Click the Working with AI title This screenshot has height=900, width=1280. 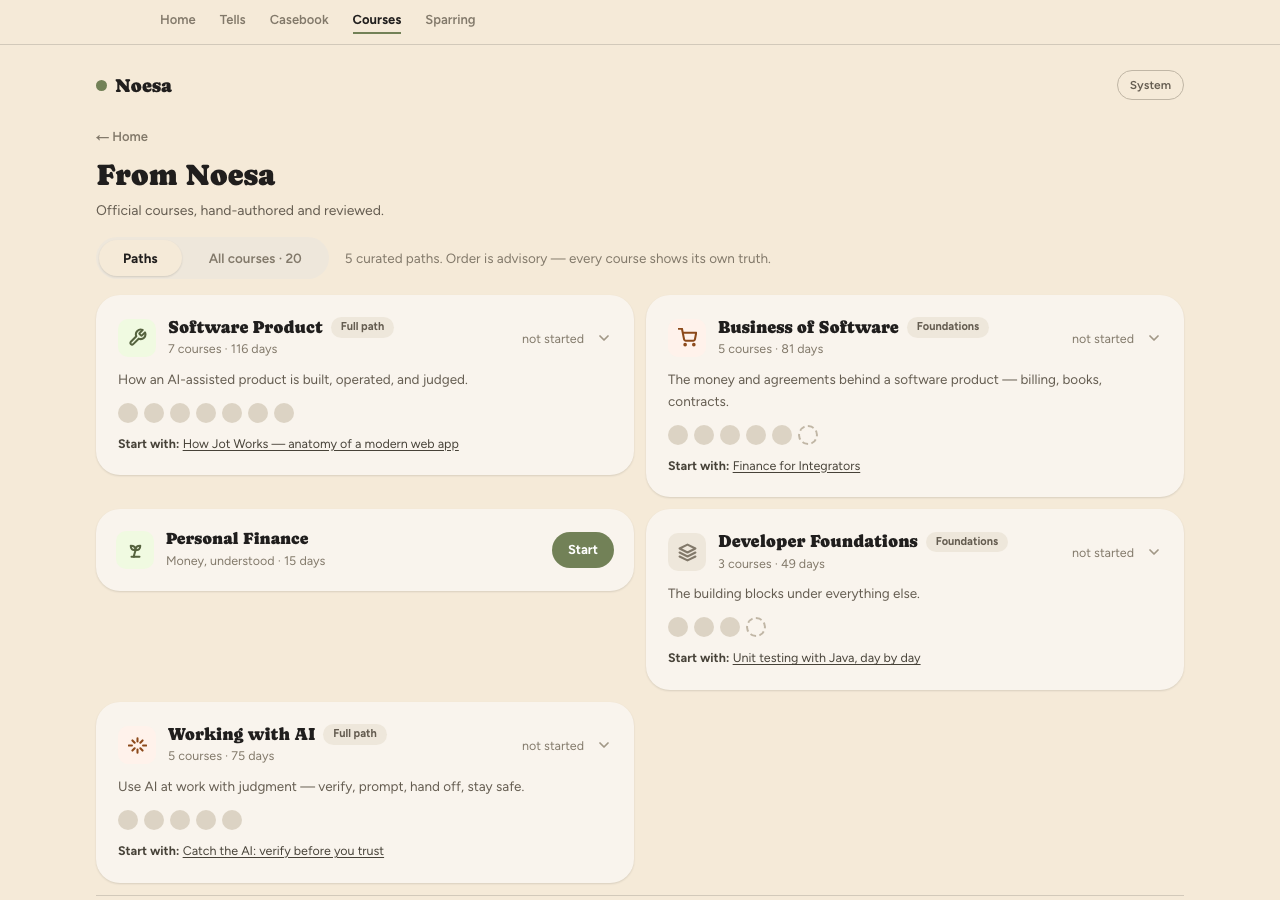(x=241, y=734)
